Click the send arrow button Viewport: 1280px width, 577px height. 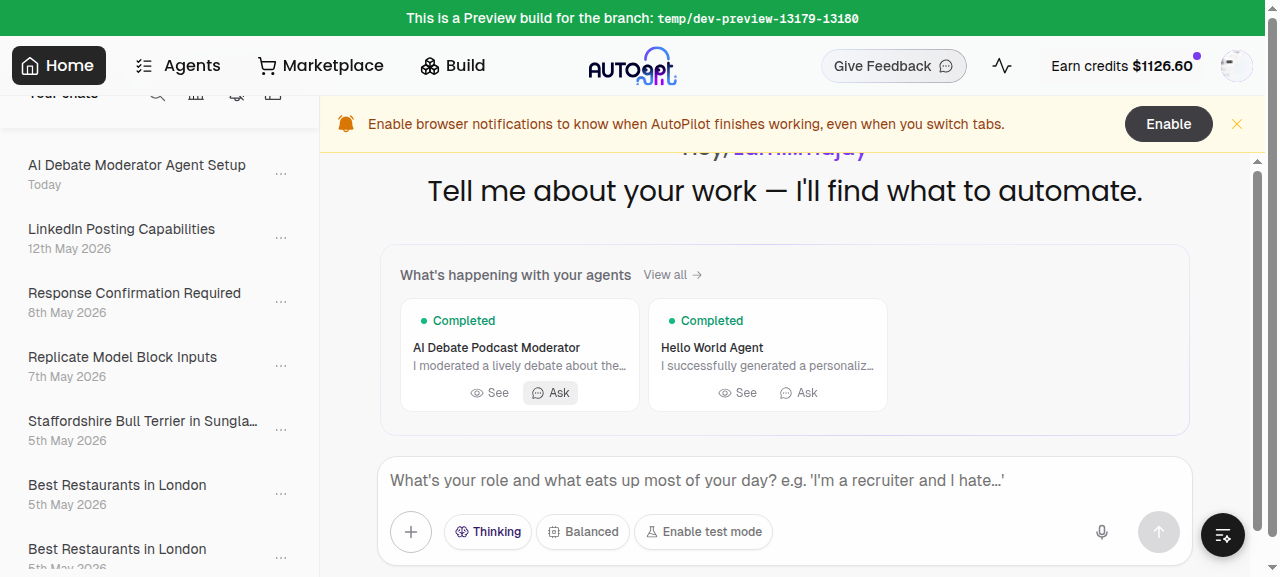click(x=1159, y=532)
